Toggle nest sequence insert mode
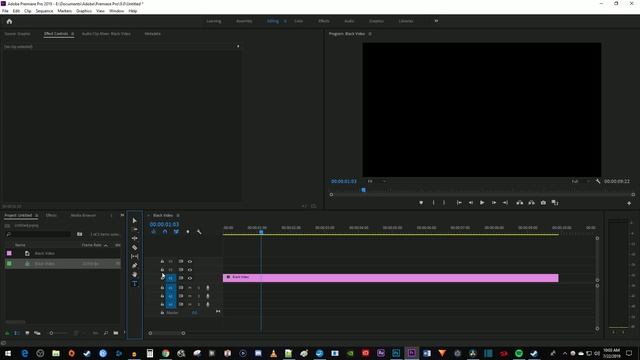 point(153,232)
